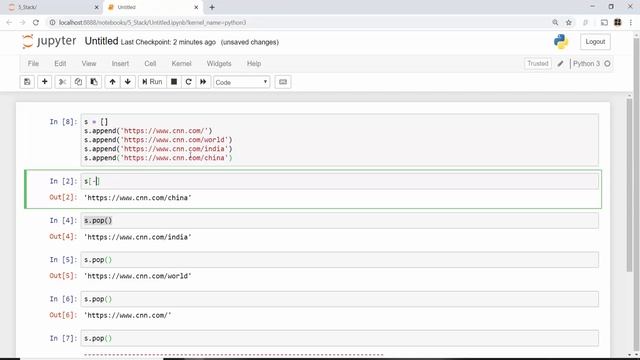
Task: Open a new browser tab
Action: click(x=212, y=7)
